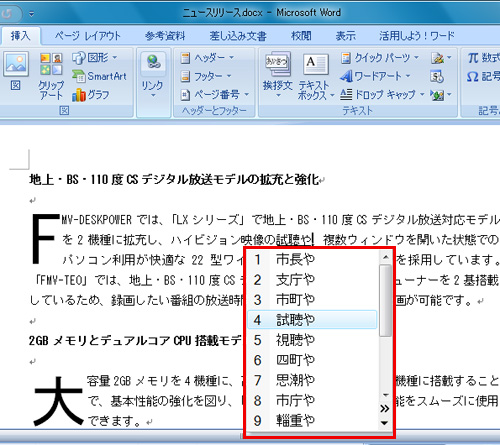Click the large drop cap character 大
500x445 pixels.
(x=58, y=401)
